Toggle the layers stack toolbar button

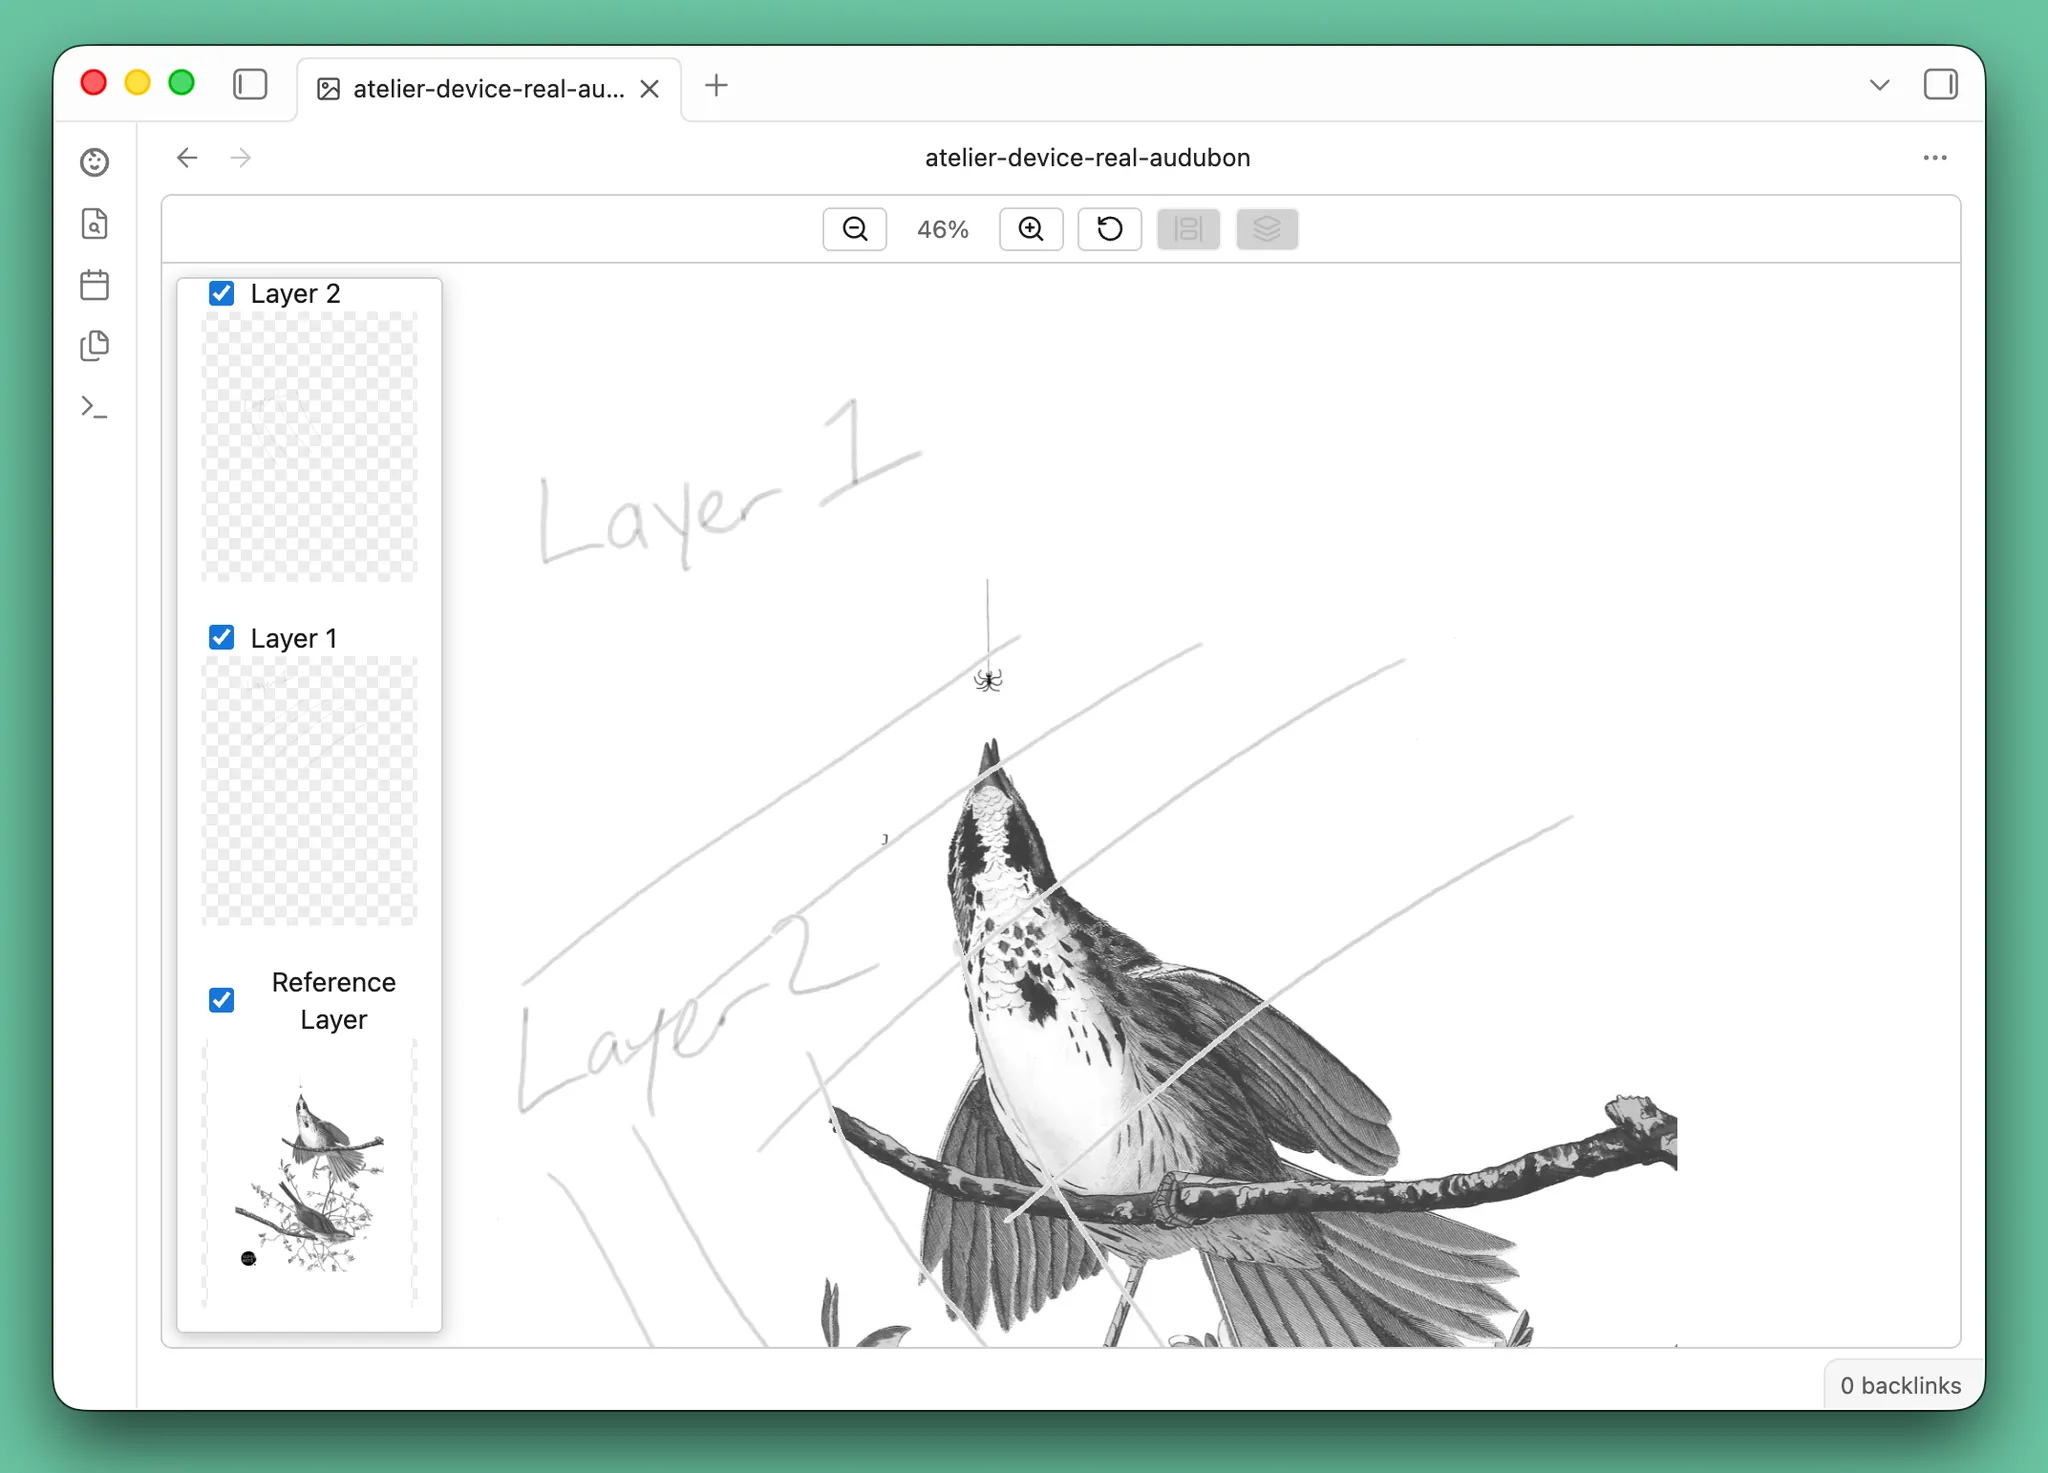[x=1267, y=229]
